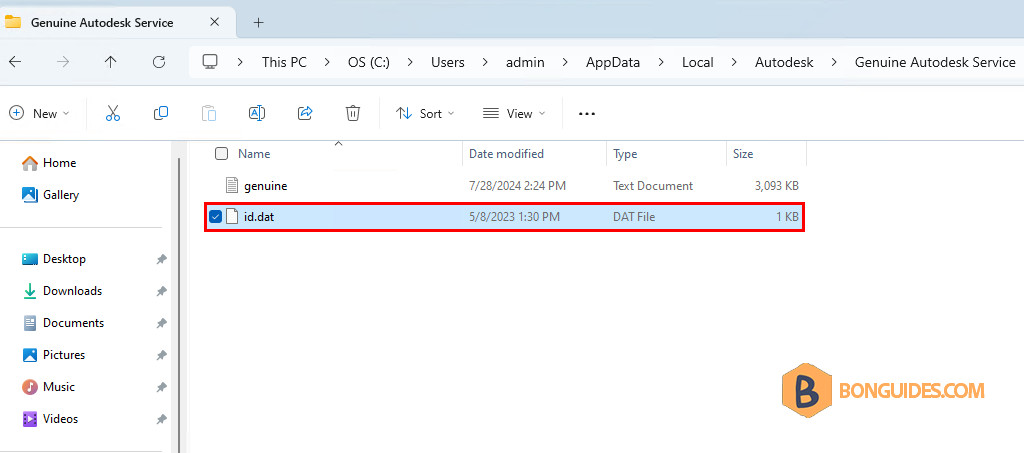Click the Pictures icon in sidebar
This screenshot has height=453, width=1024.
pyautogui.click(x=30, y=355)
